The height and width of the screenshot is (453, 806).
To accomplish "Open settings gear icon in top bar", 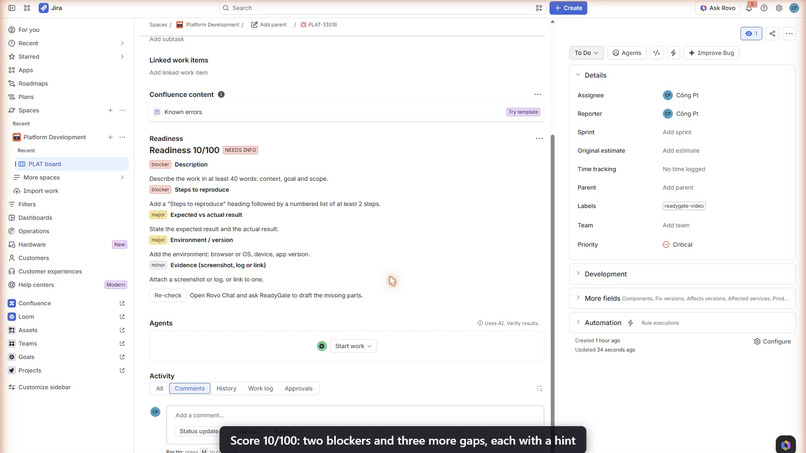I will coord(779,8).
